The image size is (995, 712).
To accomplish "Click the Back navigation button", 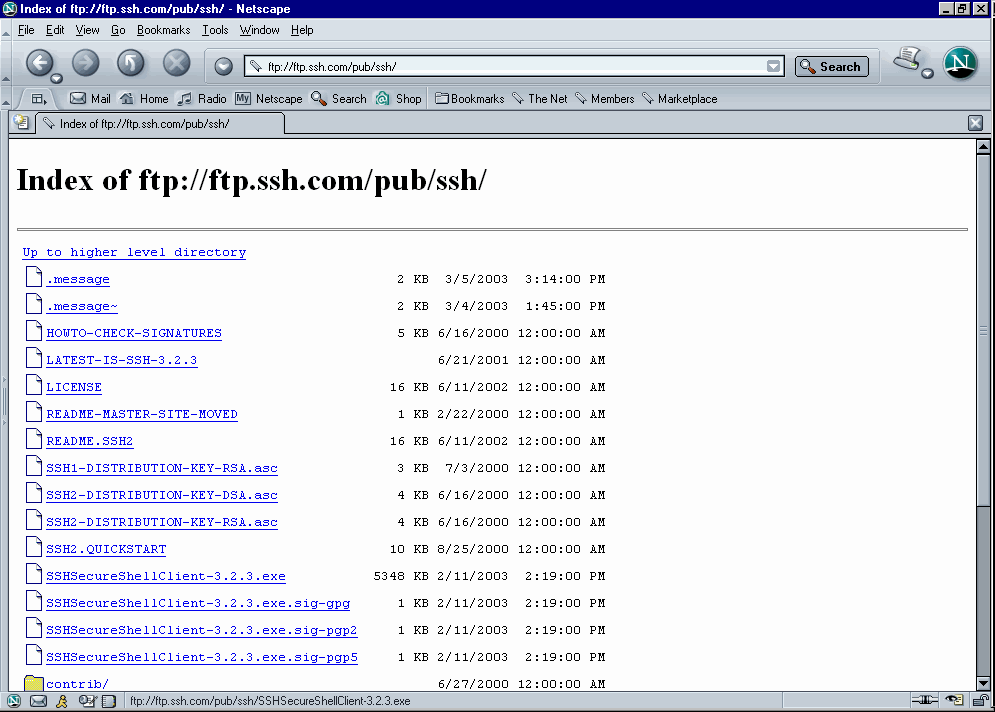I will point(38,64).
